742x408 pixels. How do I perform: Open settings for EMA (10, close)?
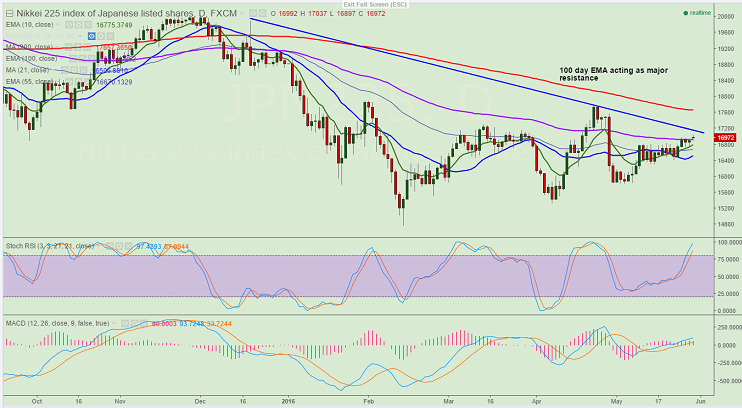click(79, 25)
